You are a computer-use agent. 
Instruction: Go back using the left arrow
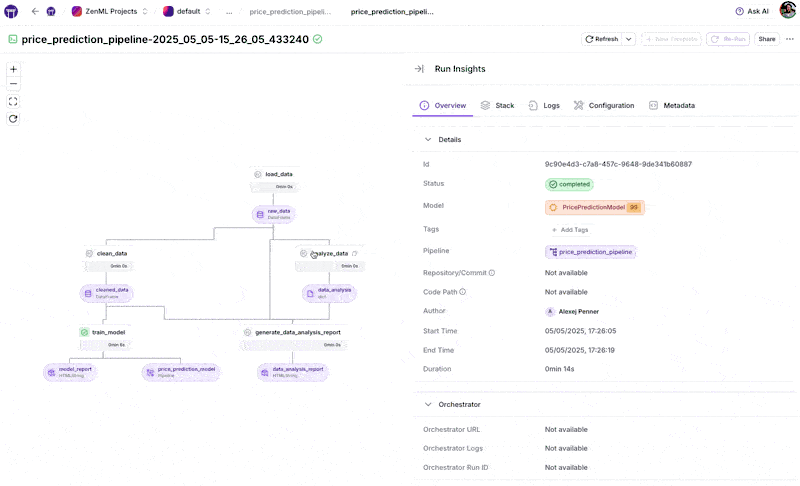coord(35,11)
